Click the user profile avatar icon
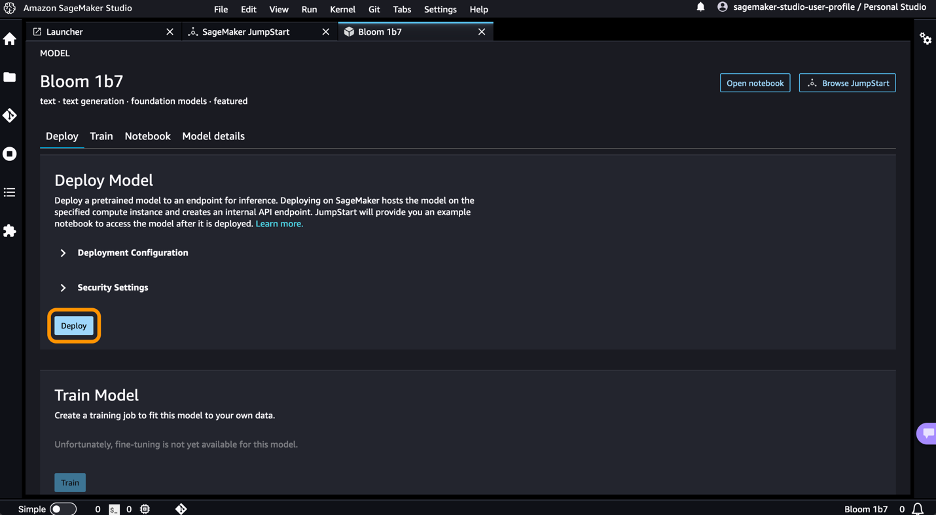Image resolution: width=936 pixels, height=516 pixels. point(722,7)
